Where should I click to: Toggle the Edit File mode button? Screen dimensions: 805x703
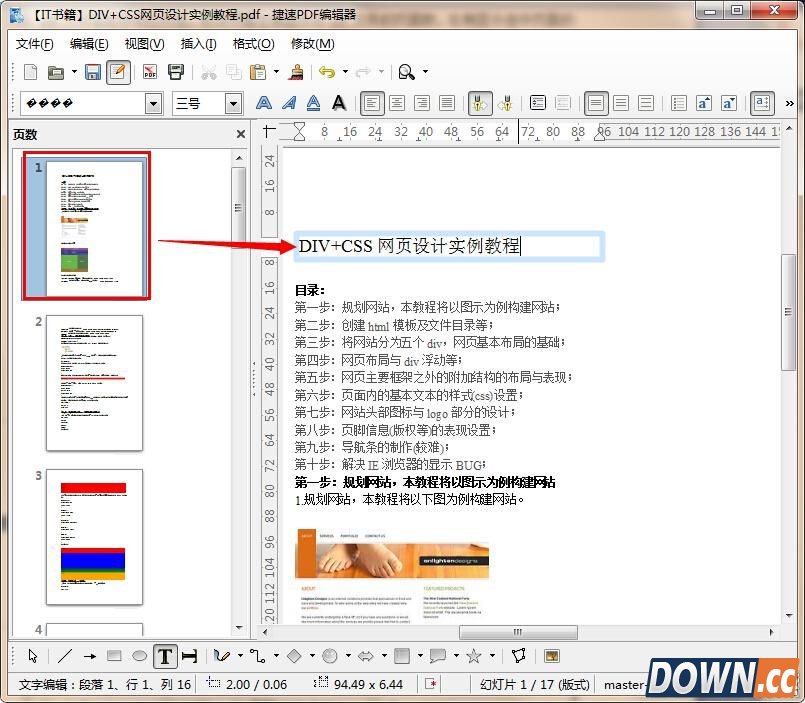pyautogui.click(x=118, y=72)
